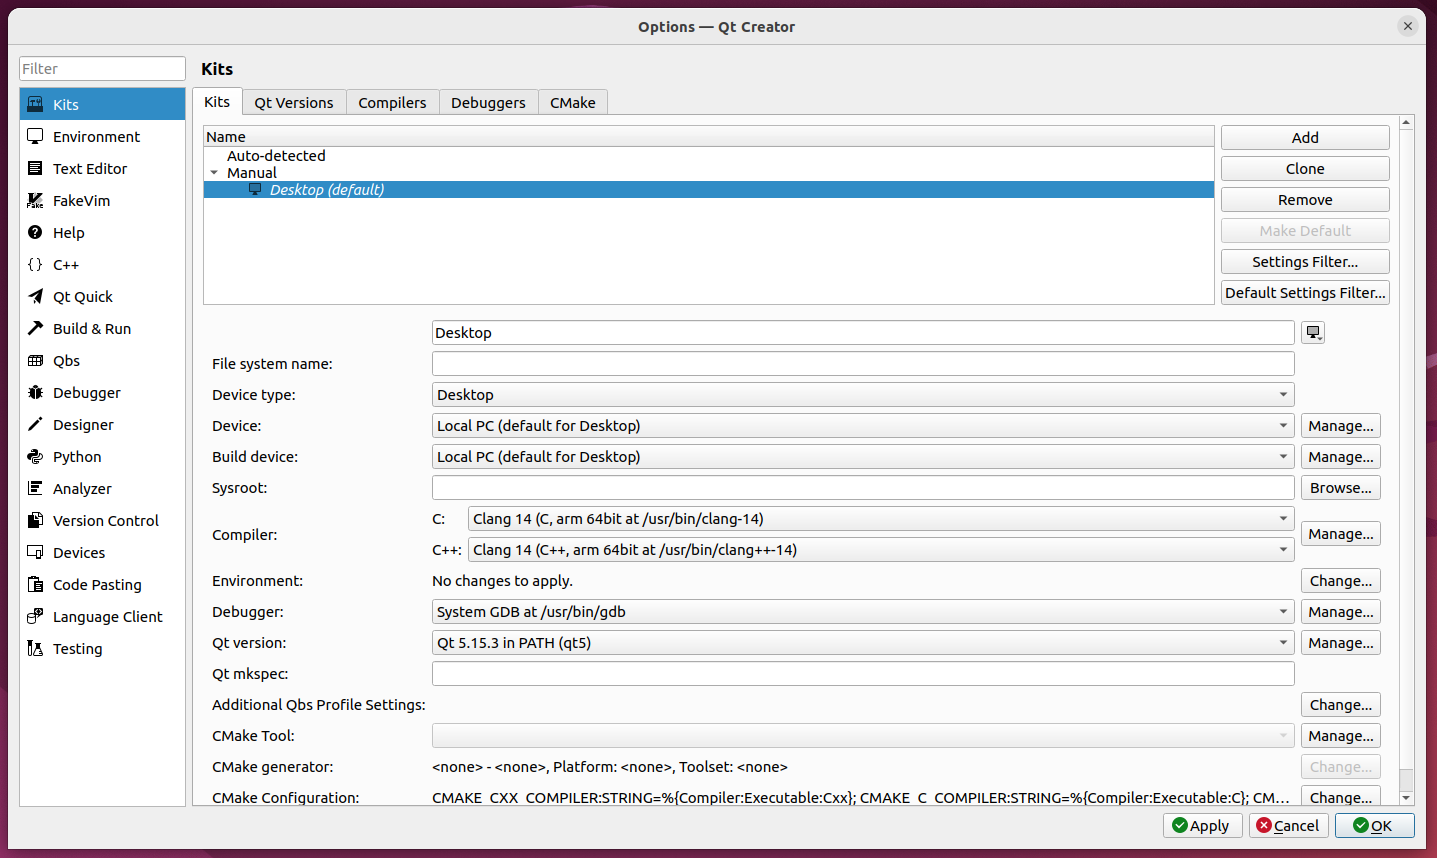Click the Qt mkspec input field

click(x=863, y=674)
